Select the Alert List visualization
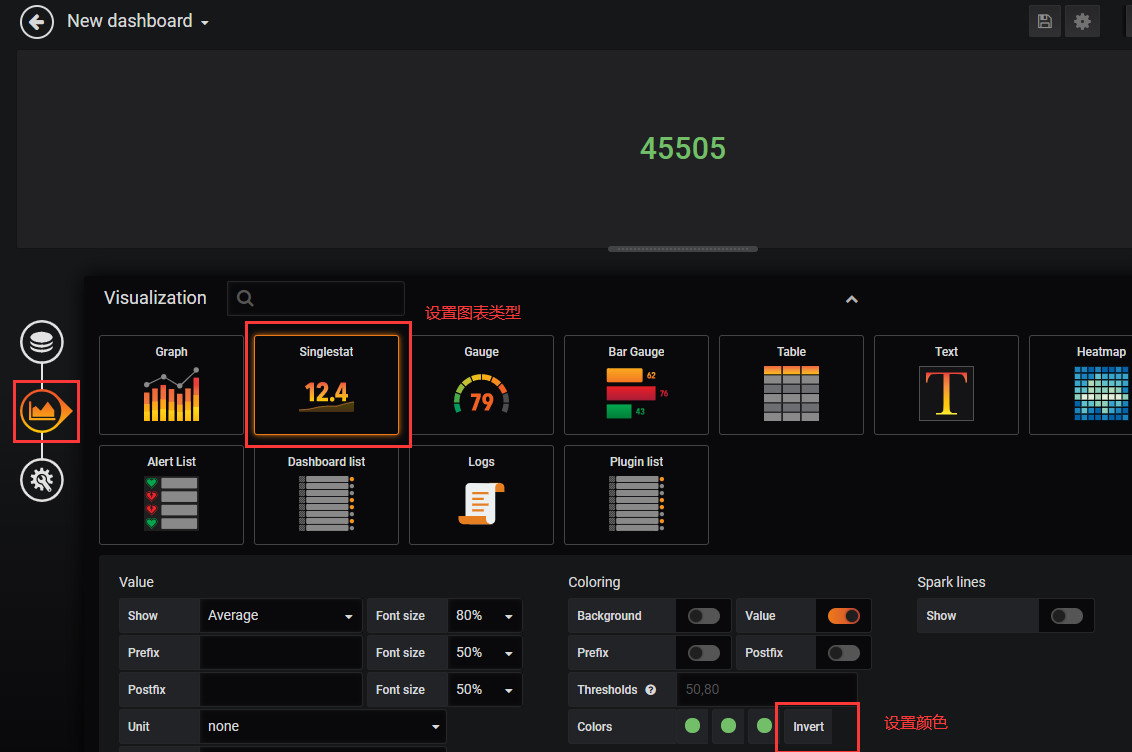 (x=171, y=494)
